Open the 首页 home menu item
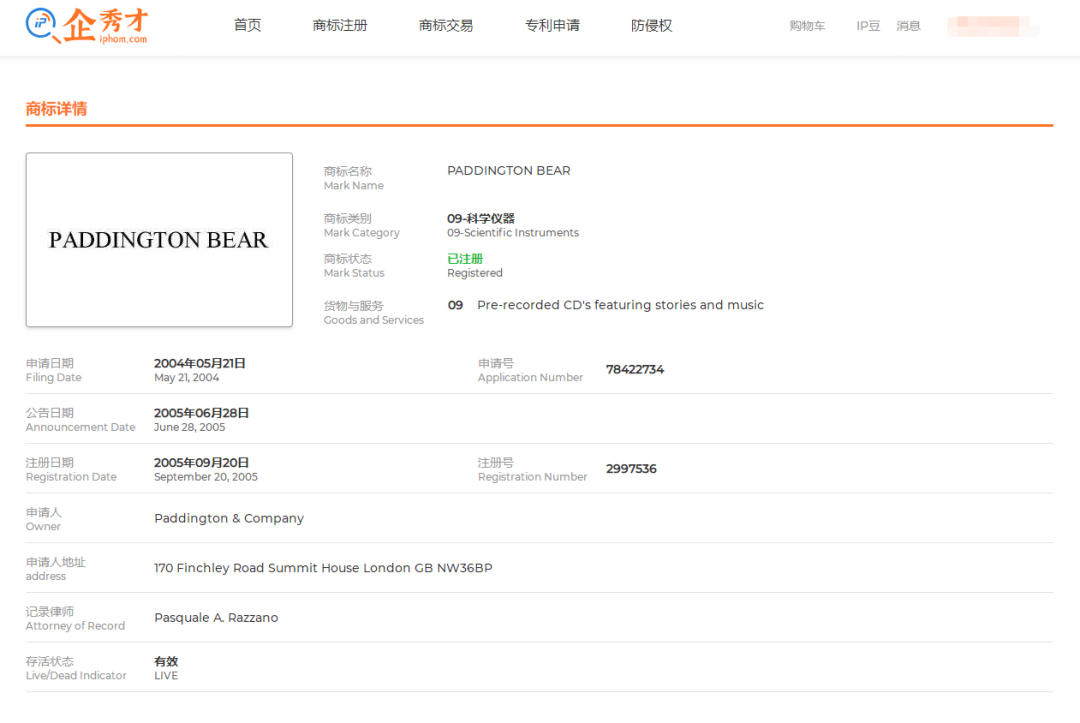 [247, 25]
